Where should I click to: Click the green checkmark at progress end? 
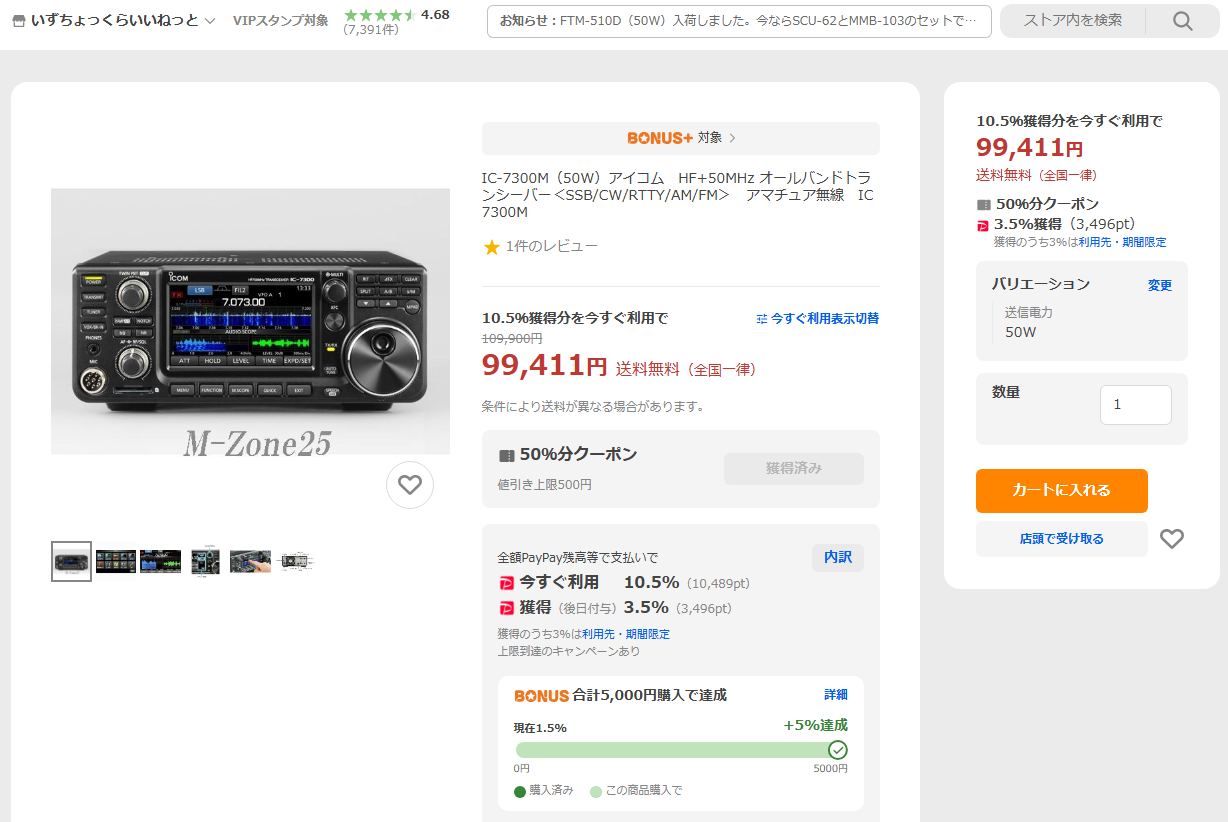pos(838,750)
